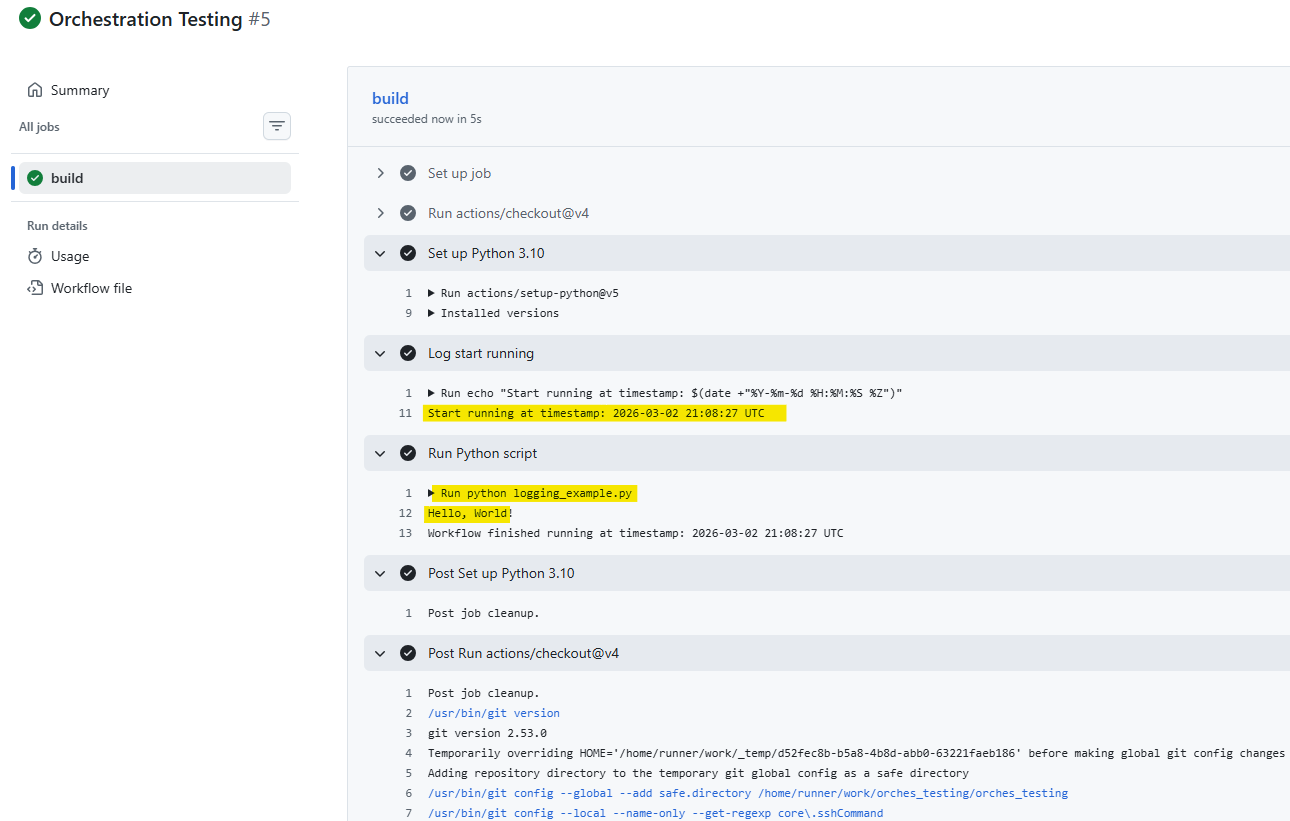This screenshot has height=821, width=1290.
Task: Open the Summary sidebar item
Action: [x=80, y=90]
